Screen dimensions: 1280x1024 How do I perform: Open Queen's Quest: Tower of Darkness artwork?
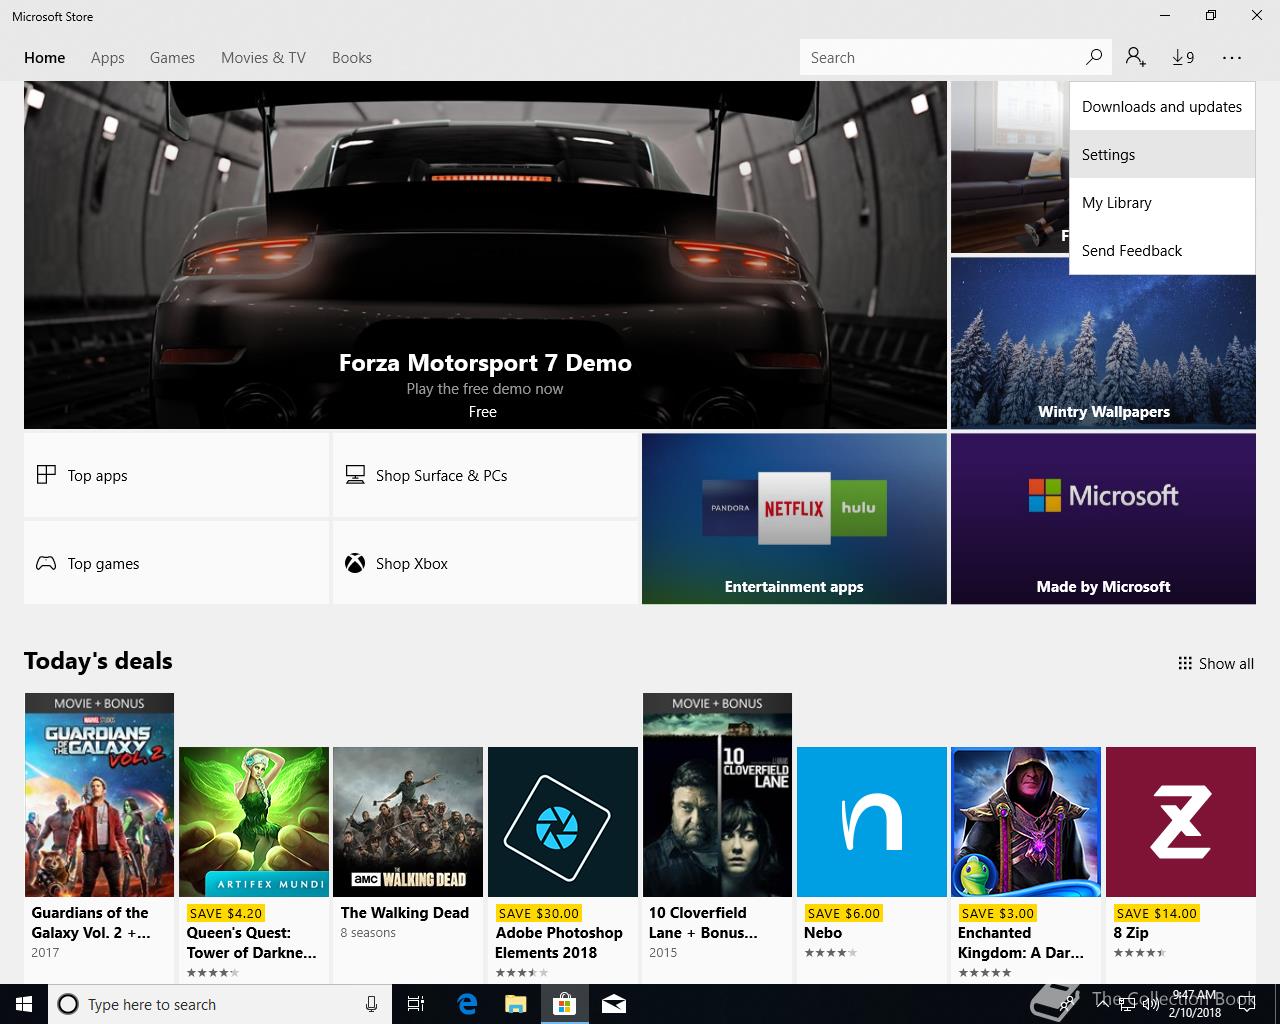pos(254,822)
